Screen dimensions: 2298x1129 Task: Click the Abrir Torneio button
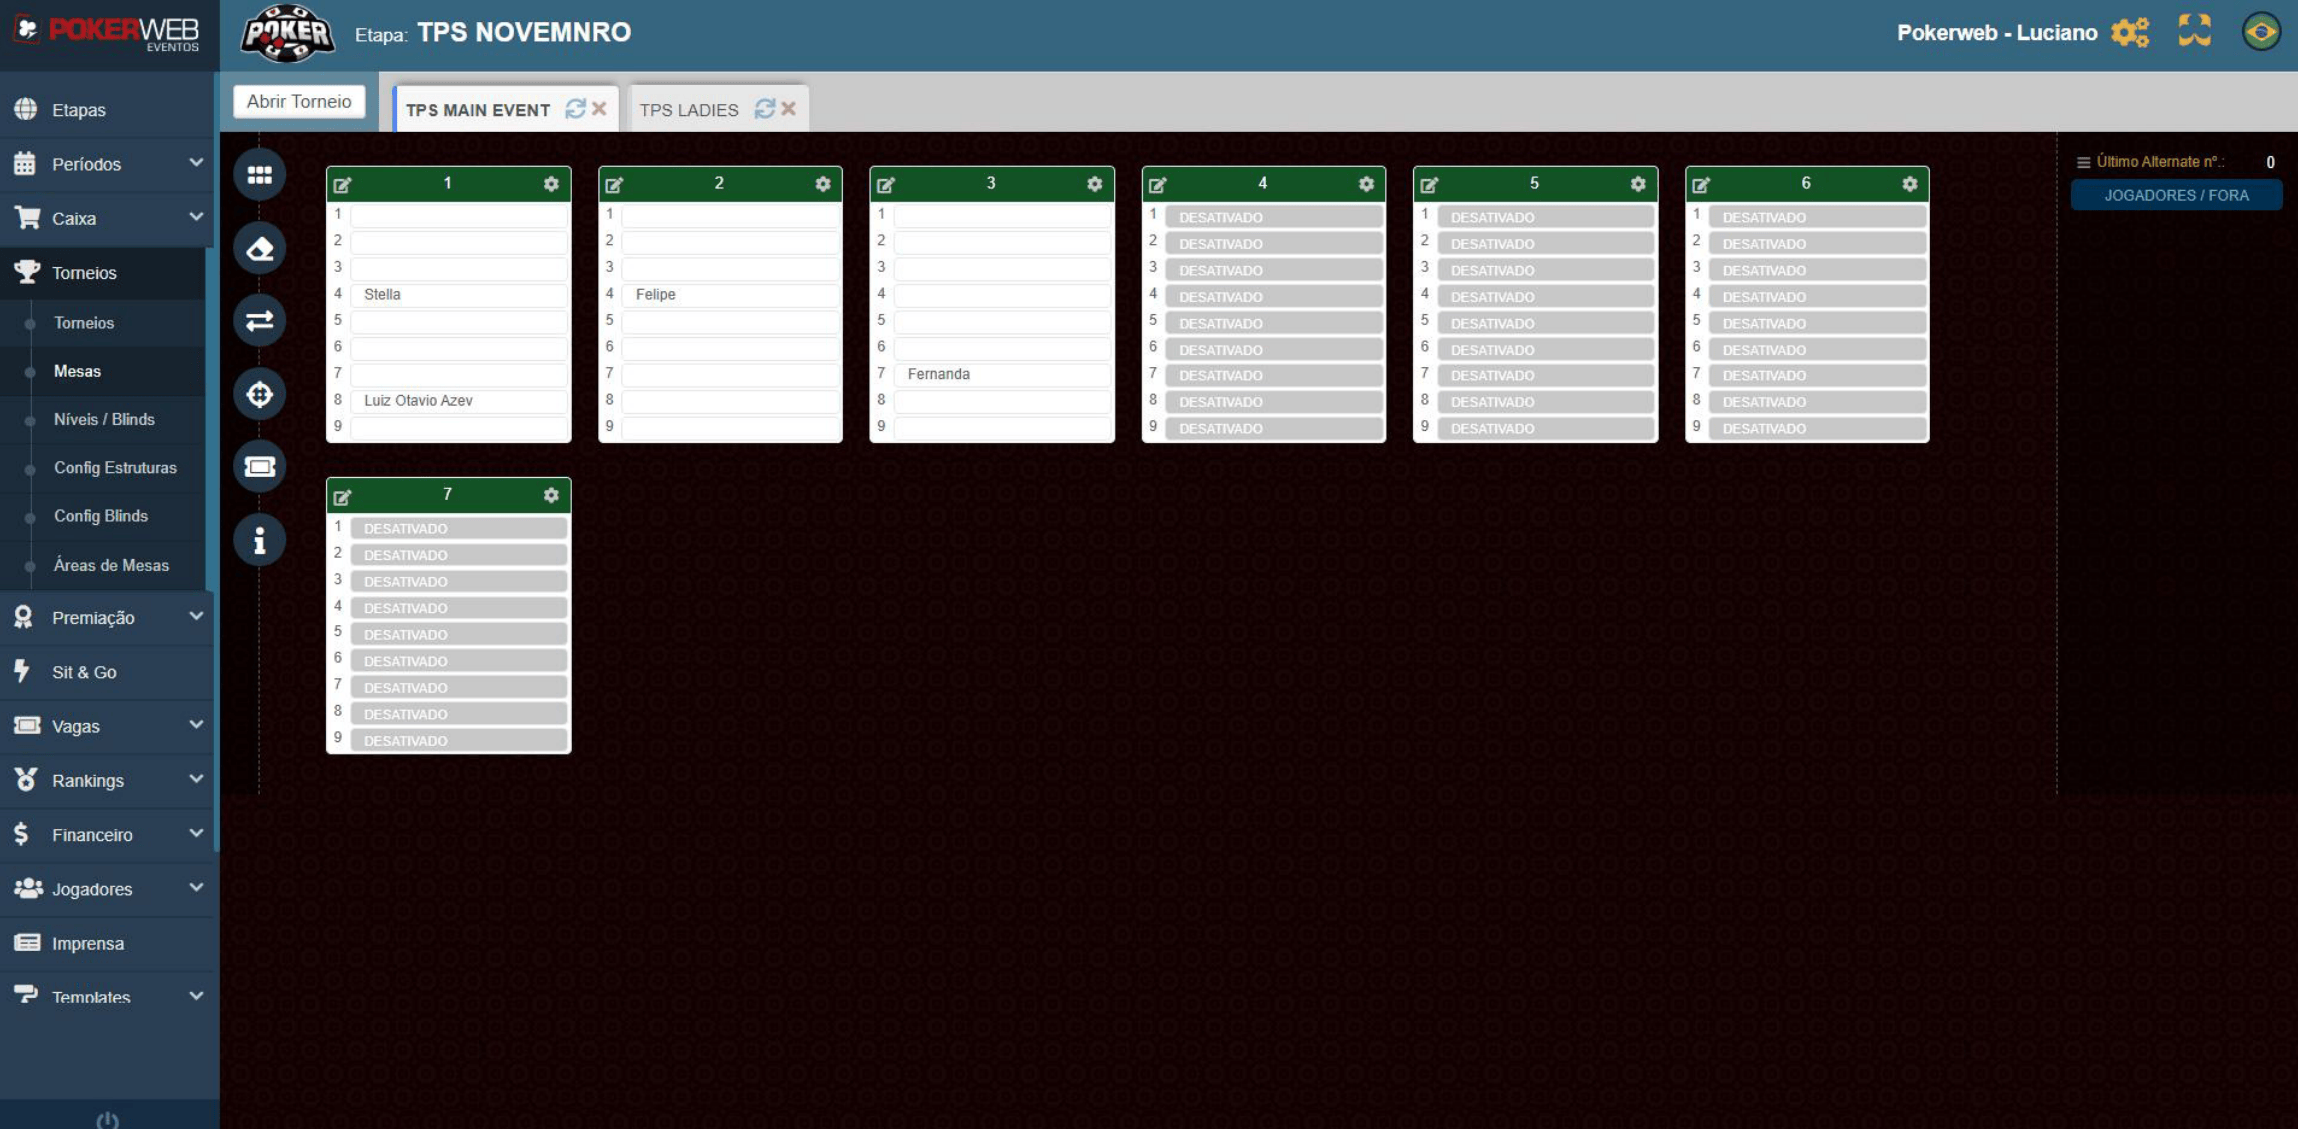(299, 101)
